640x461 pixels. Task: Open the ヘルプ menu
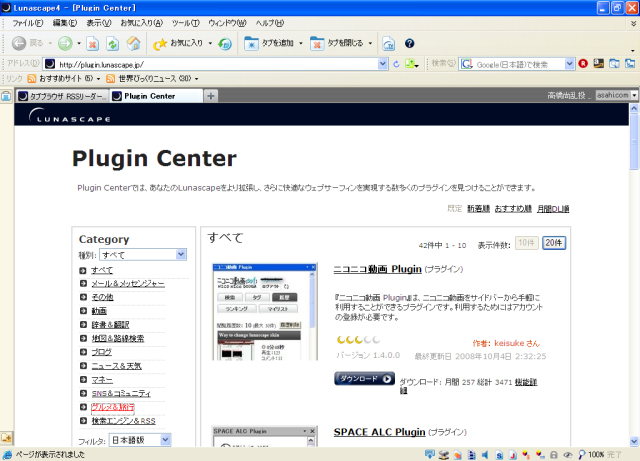[269, 23]
